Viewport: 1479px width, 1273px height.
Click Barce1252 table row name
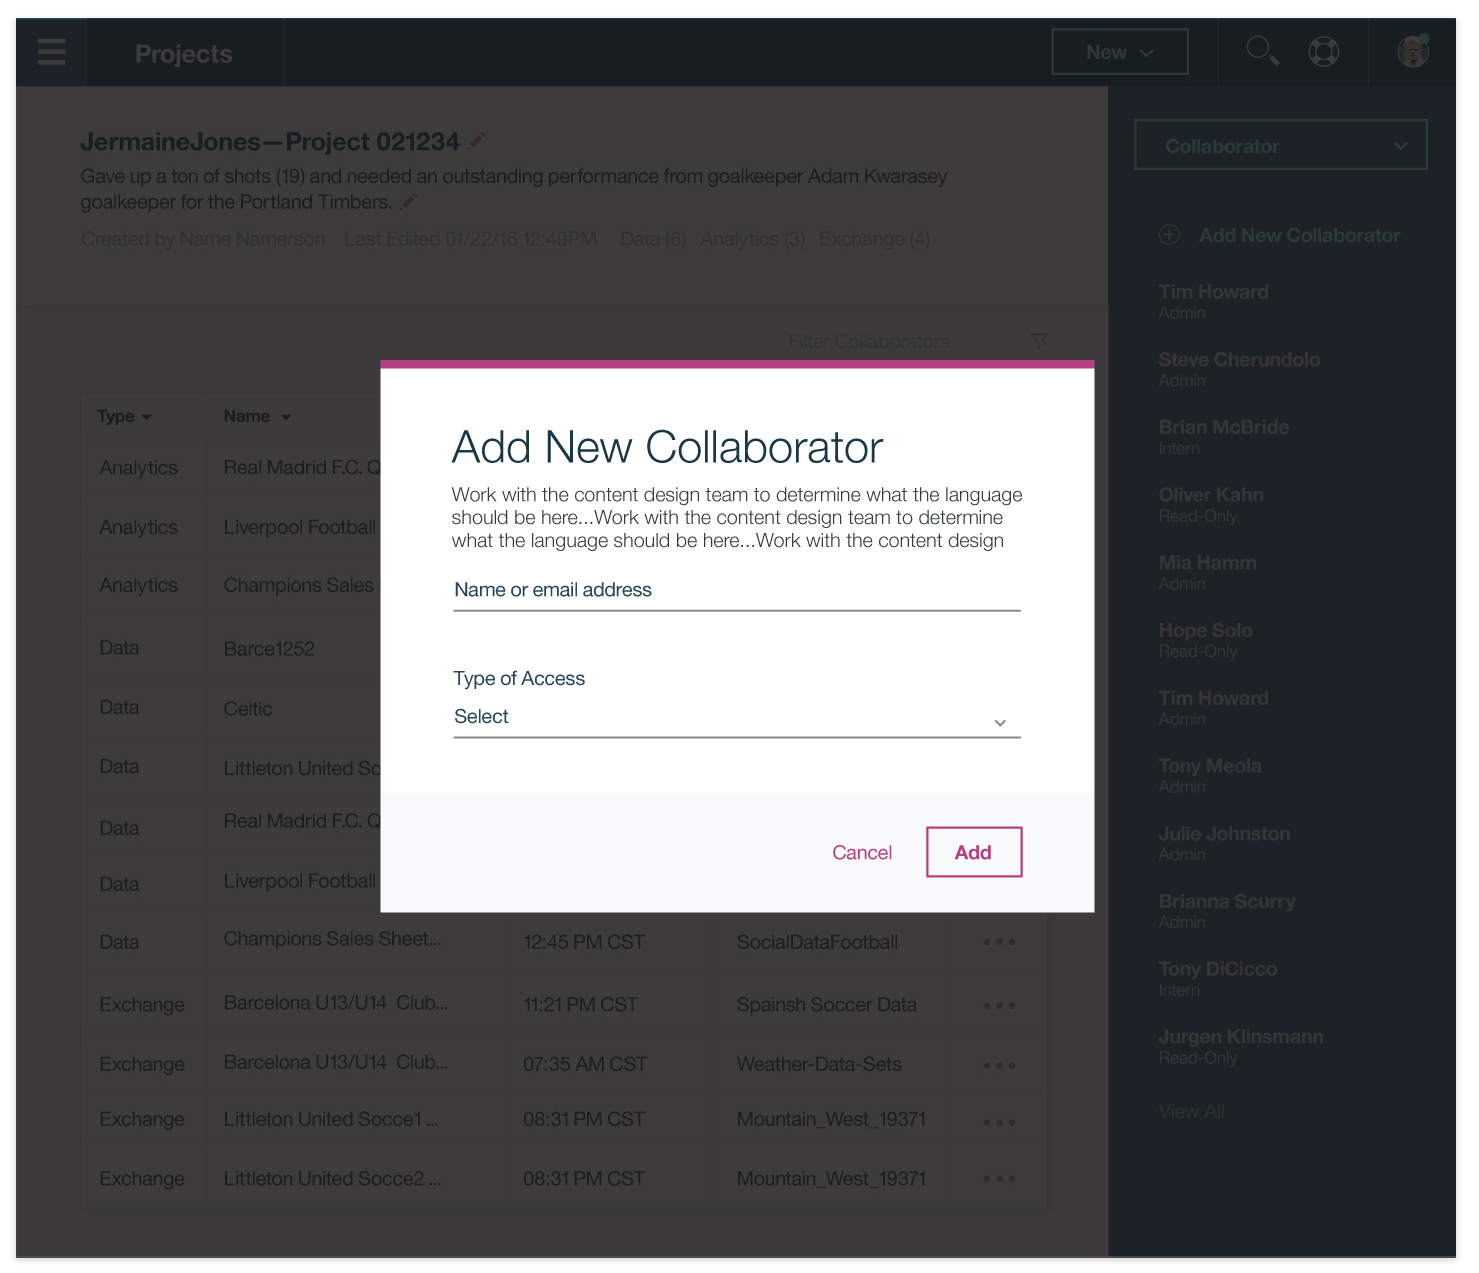pyautogui.click(x=269, y=649)
